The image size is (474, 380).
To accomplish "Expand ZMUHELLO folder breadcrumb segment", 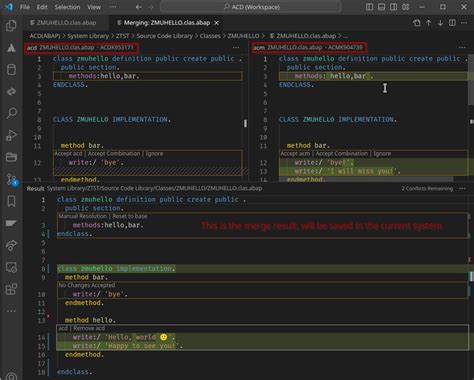I will click(243, 36).
